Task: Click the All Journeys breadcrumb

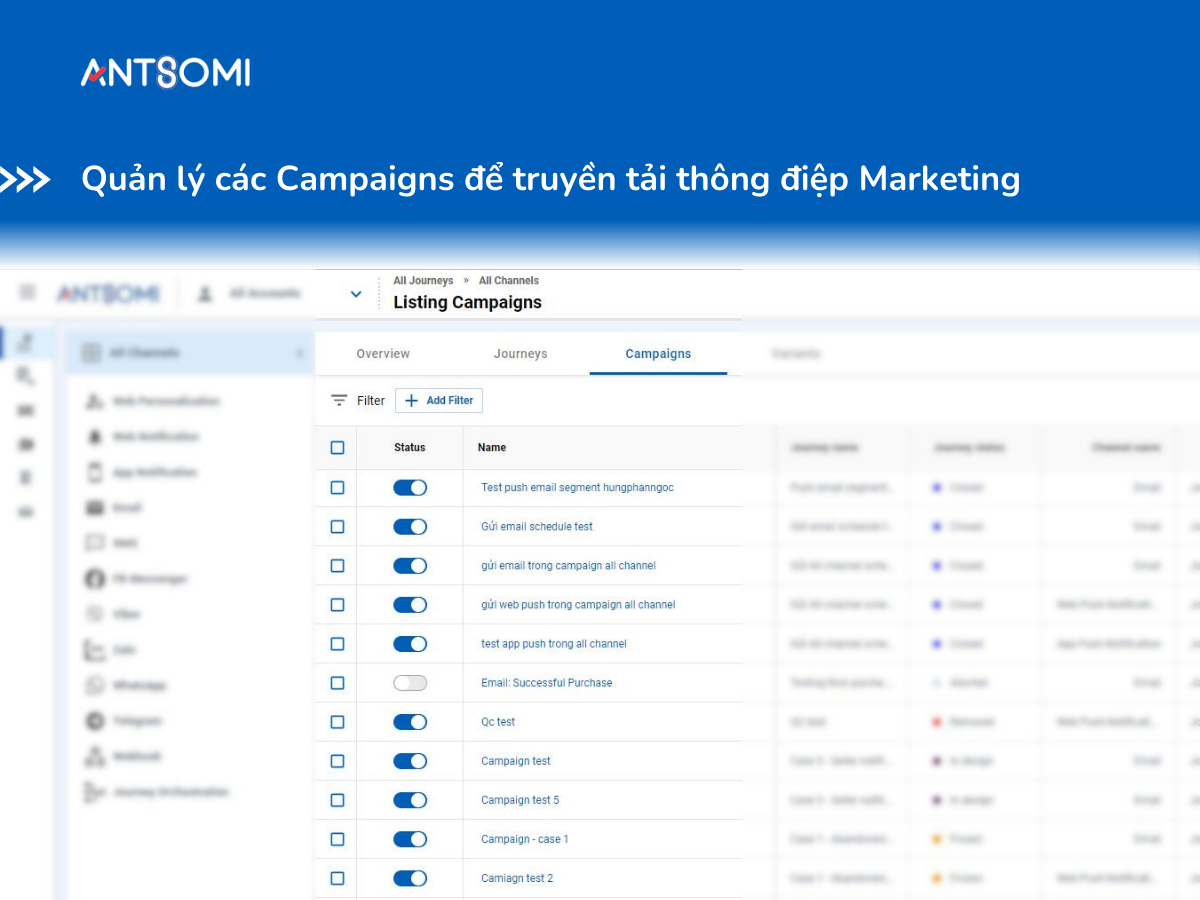Action: tap(423, 281)
